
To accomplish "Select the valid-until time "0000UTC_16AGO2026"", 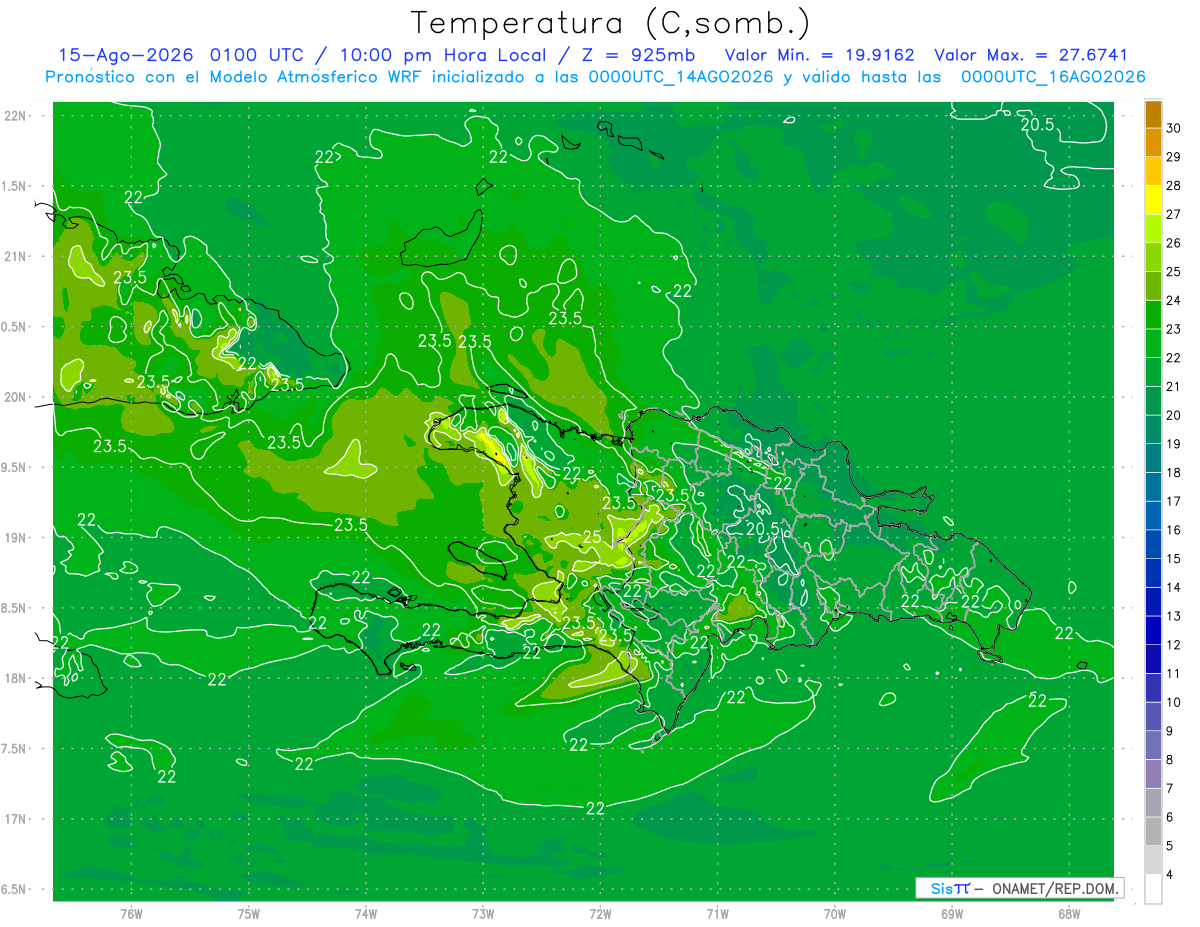I will pyautogui.click(x=1053, y=77).
